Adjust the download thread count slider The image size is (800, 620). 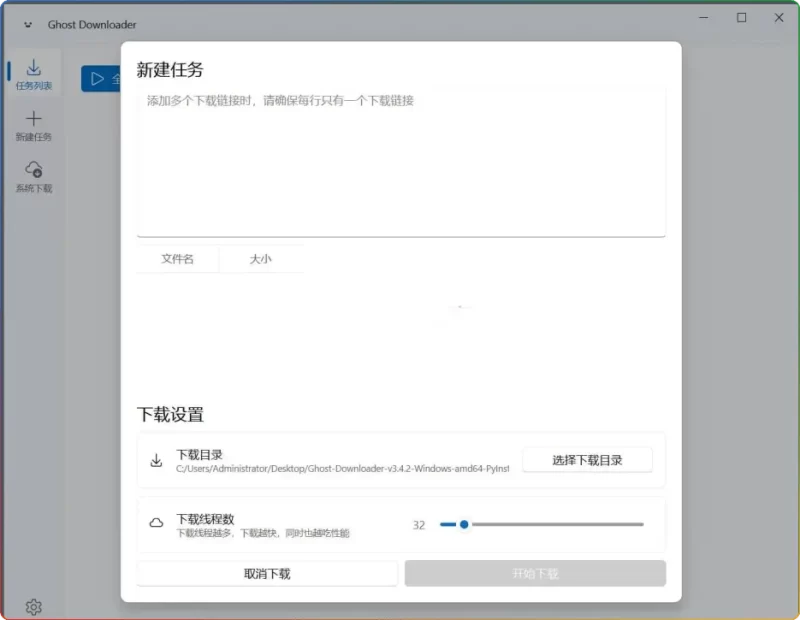click(x=463, y=523)
